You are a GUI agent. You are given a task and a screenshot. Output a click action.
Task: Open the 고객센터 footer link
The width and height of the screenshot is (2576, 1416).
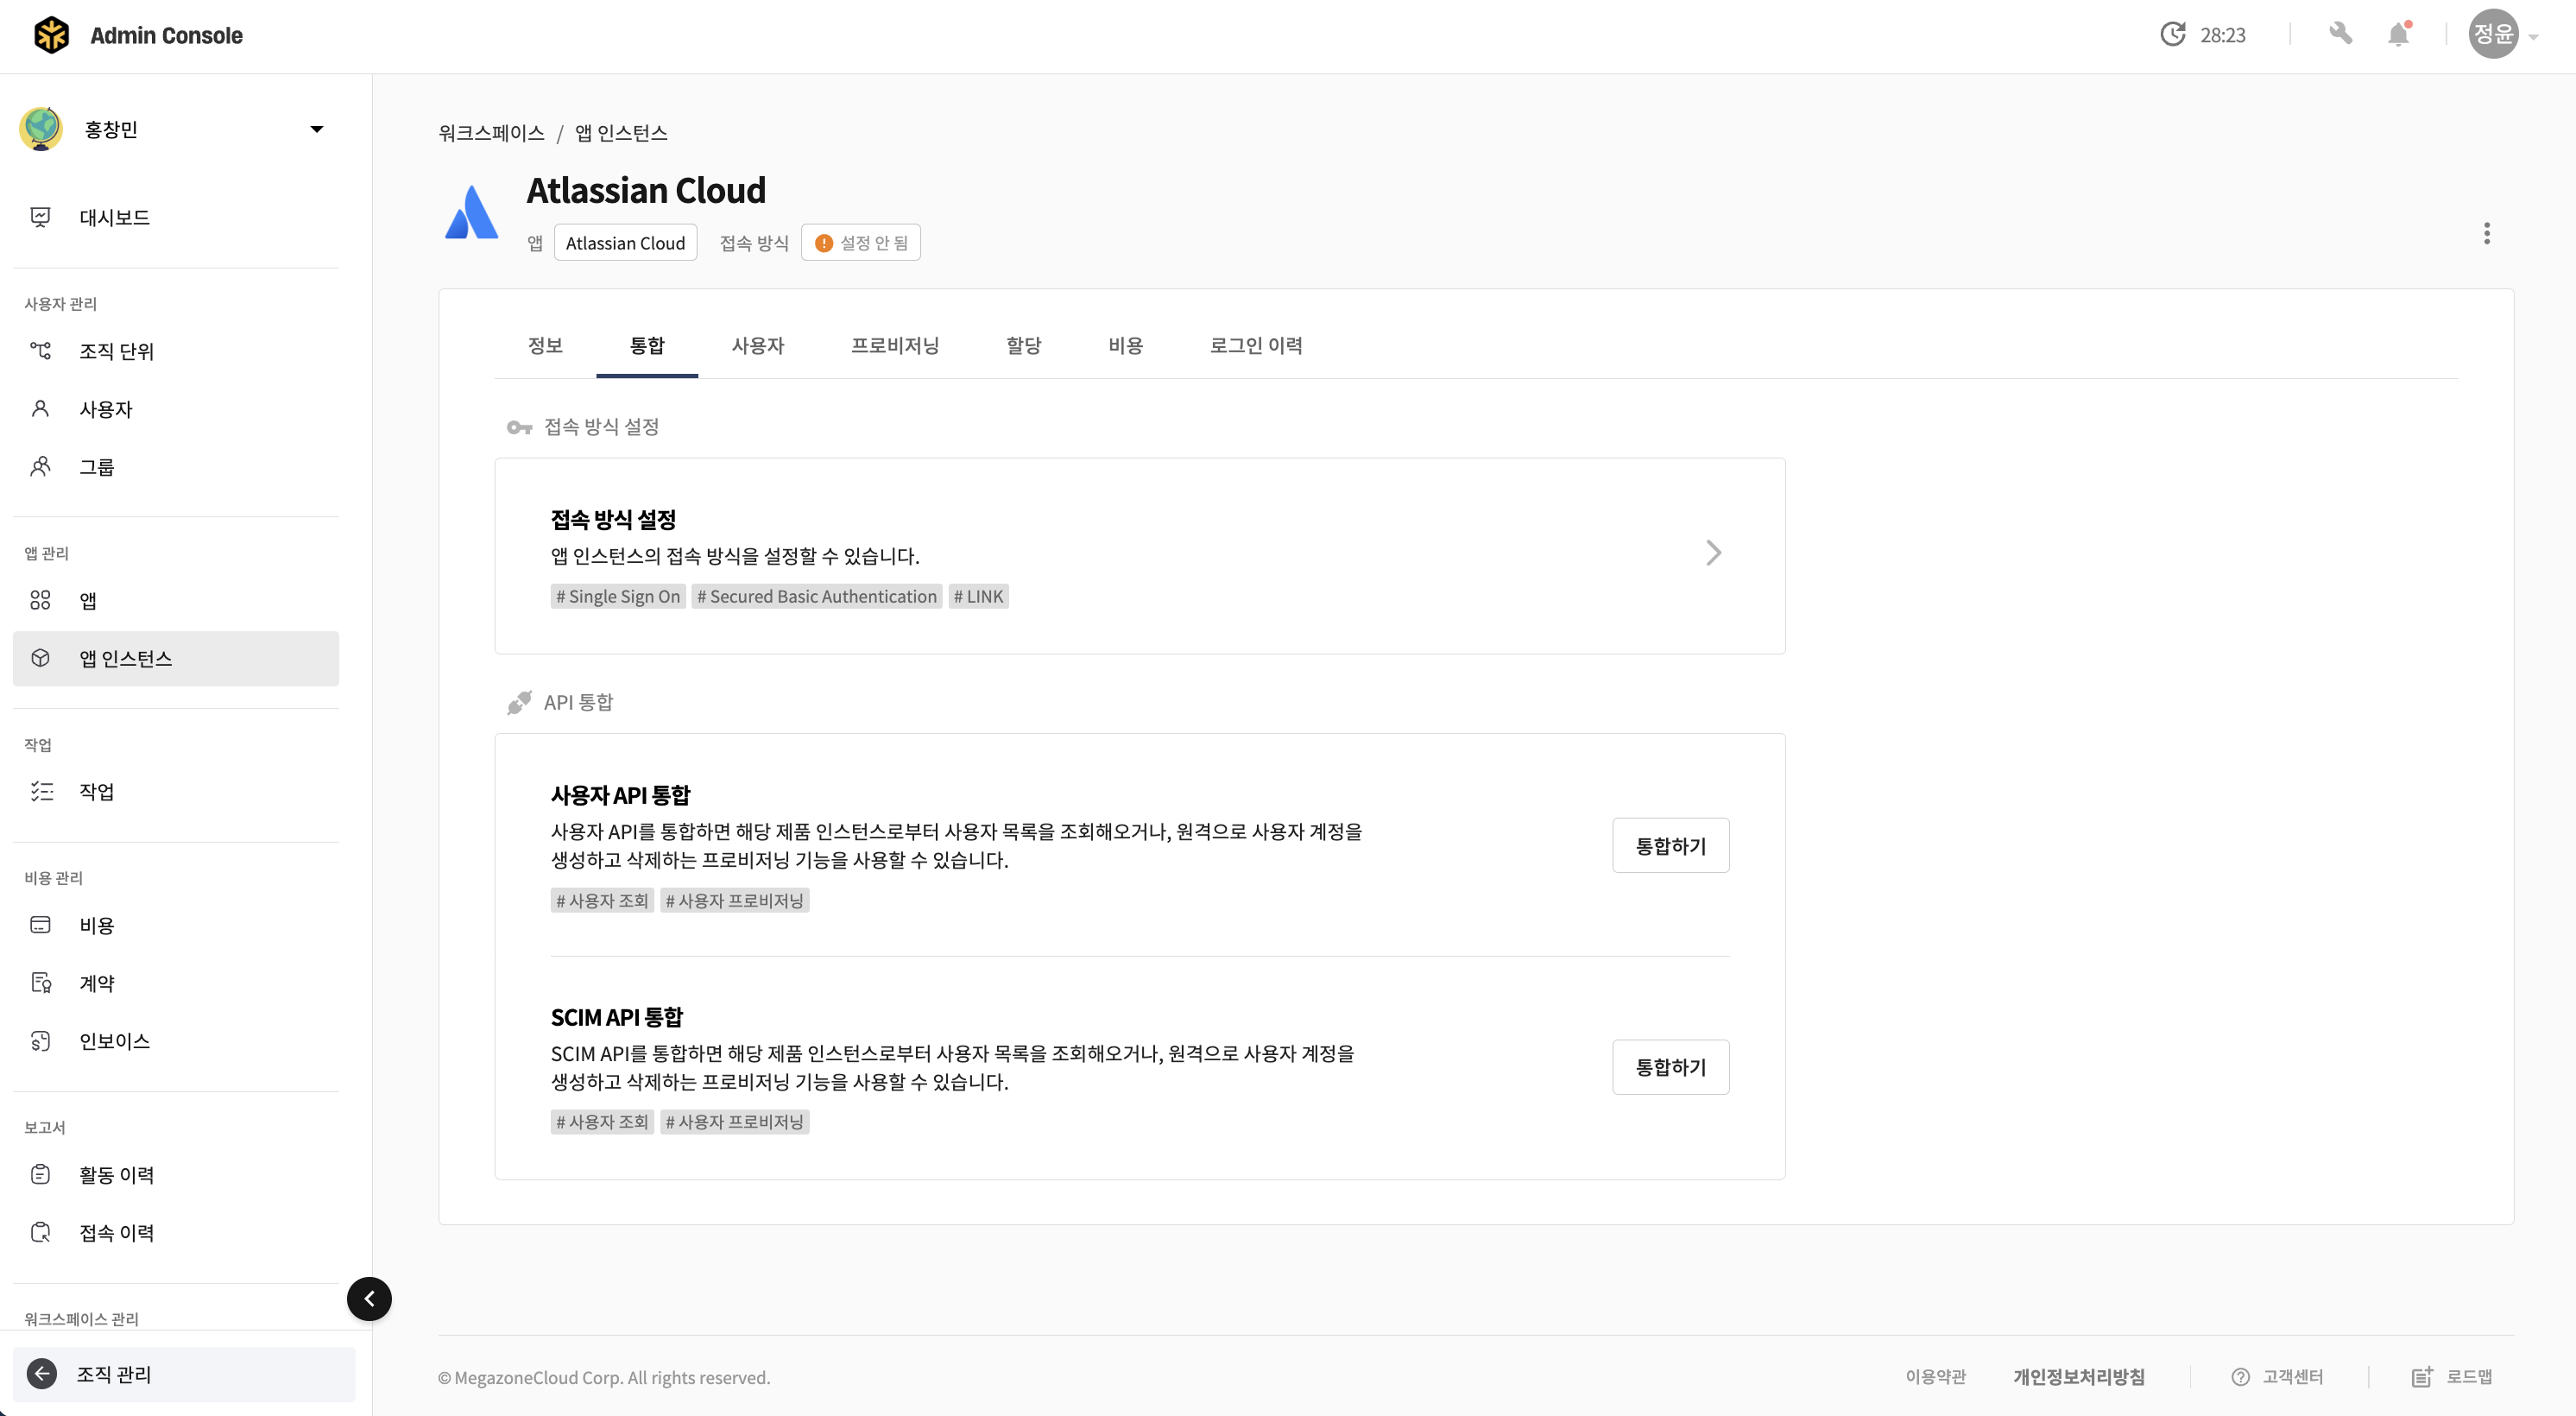(2293, 1377)
